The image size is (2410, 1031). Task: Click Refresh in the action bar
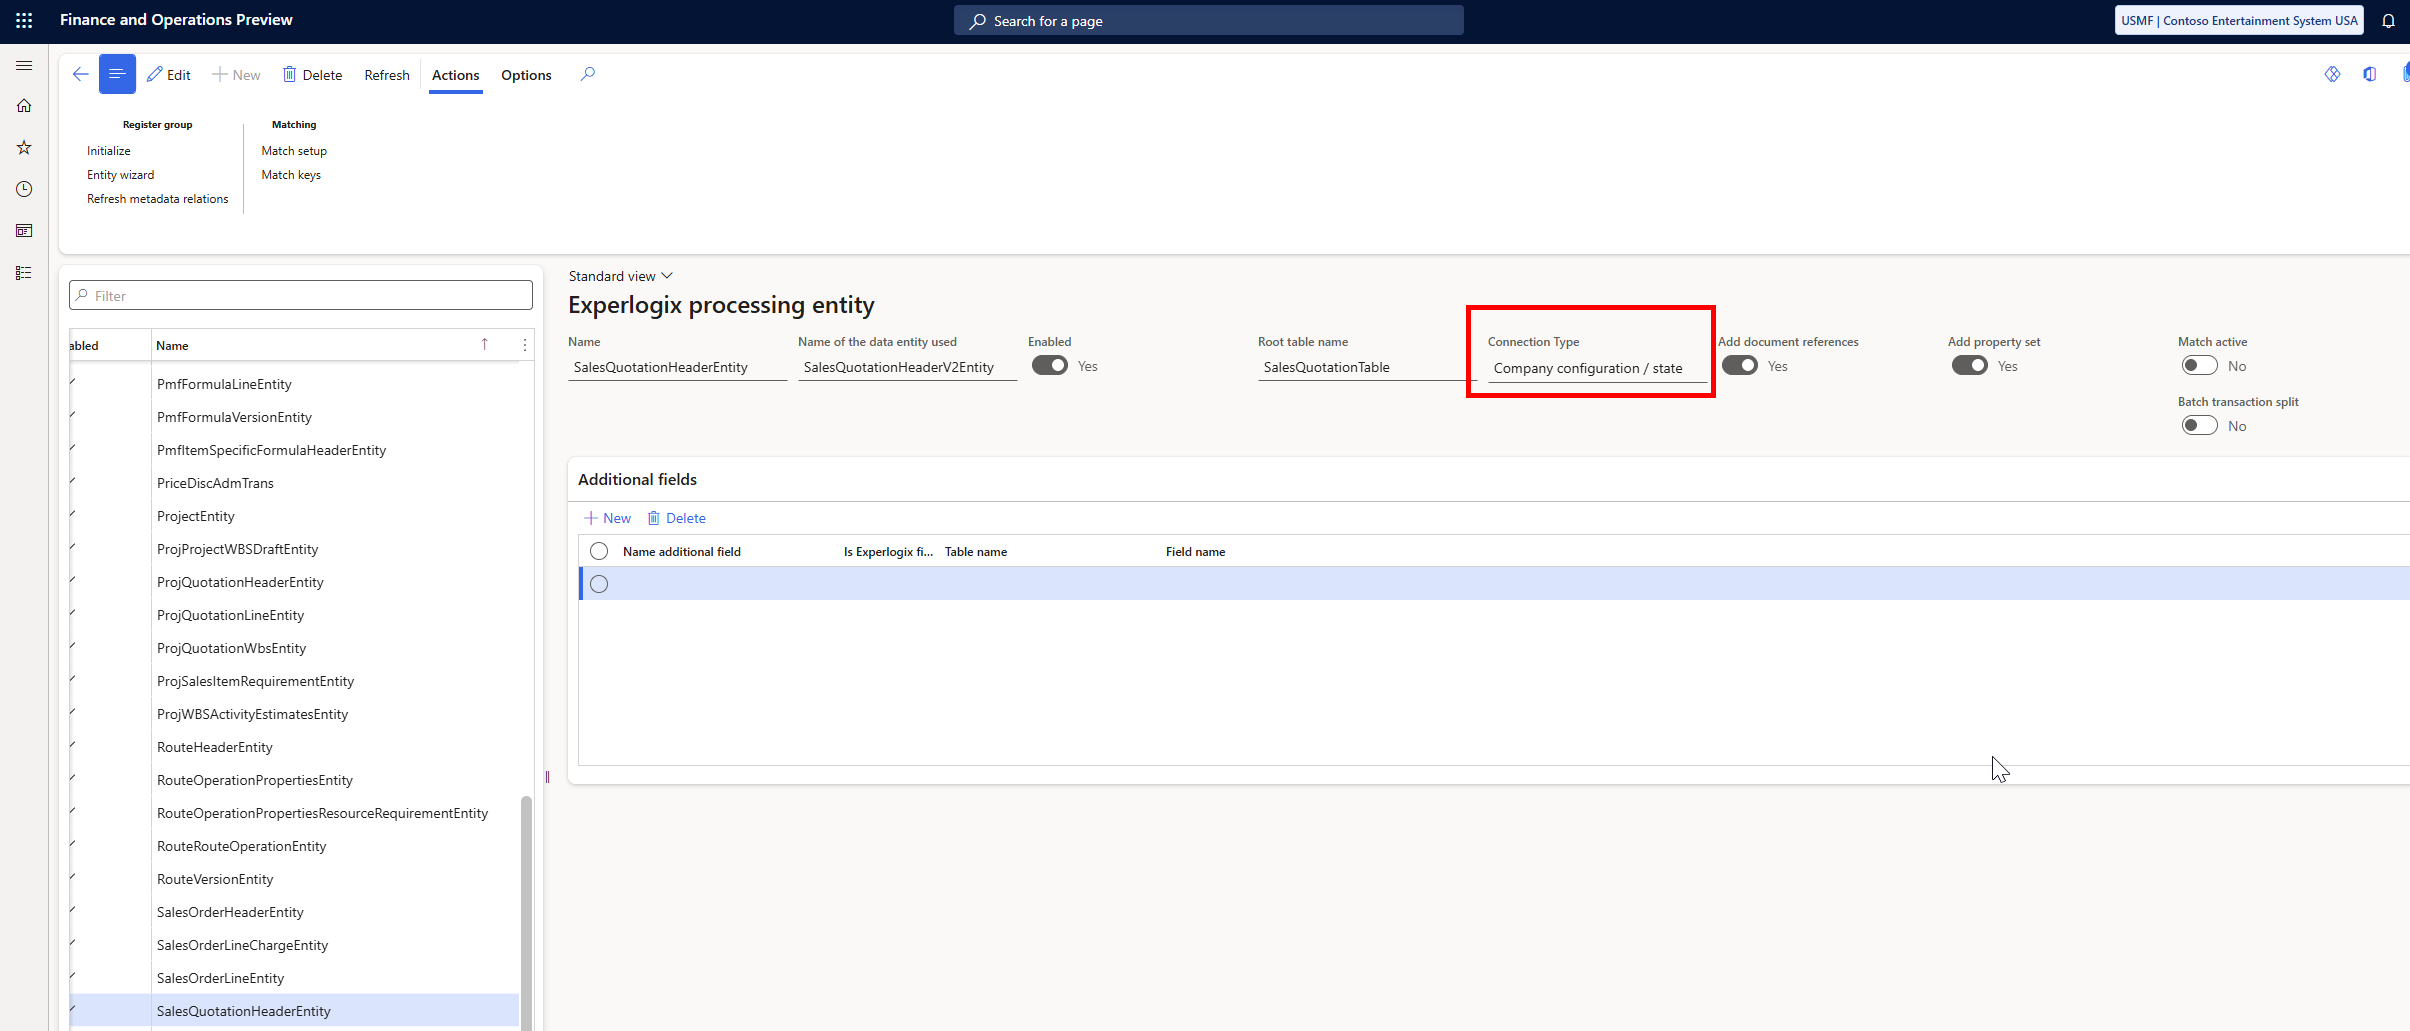(x=387, y=75)
